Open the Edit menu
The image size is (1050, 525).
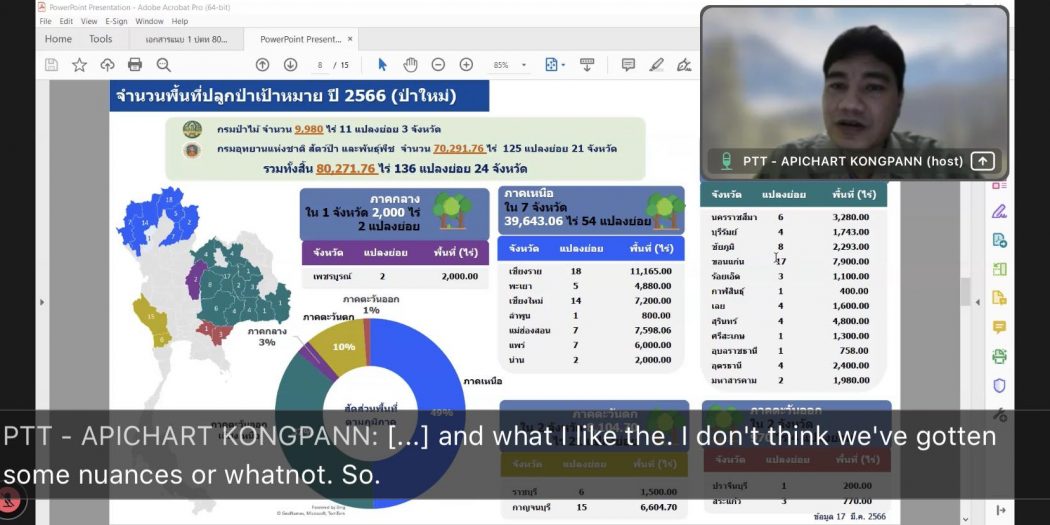coord(66,21)
